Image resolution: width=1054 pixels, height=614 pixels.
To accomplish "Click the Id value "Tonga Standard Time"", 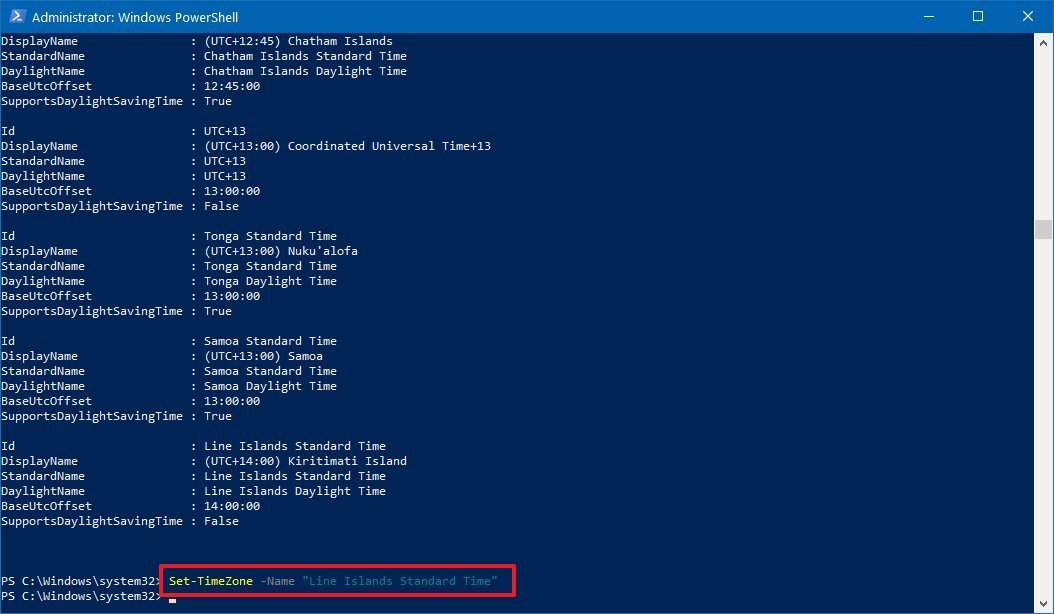I will pos(270,236).
